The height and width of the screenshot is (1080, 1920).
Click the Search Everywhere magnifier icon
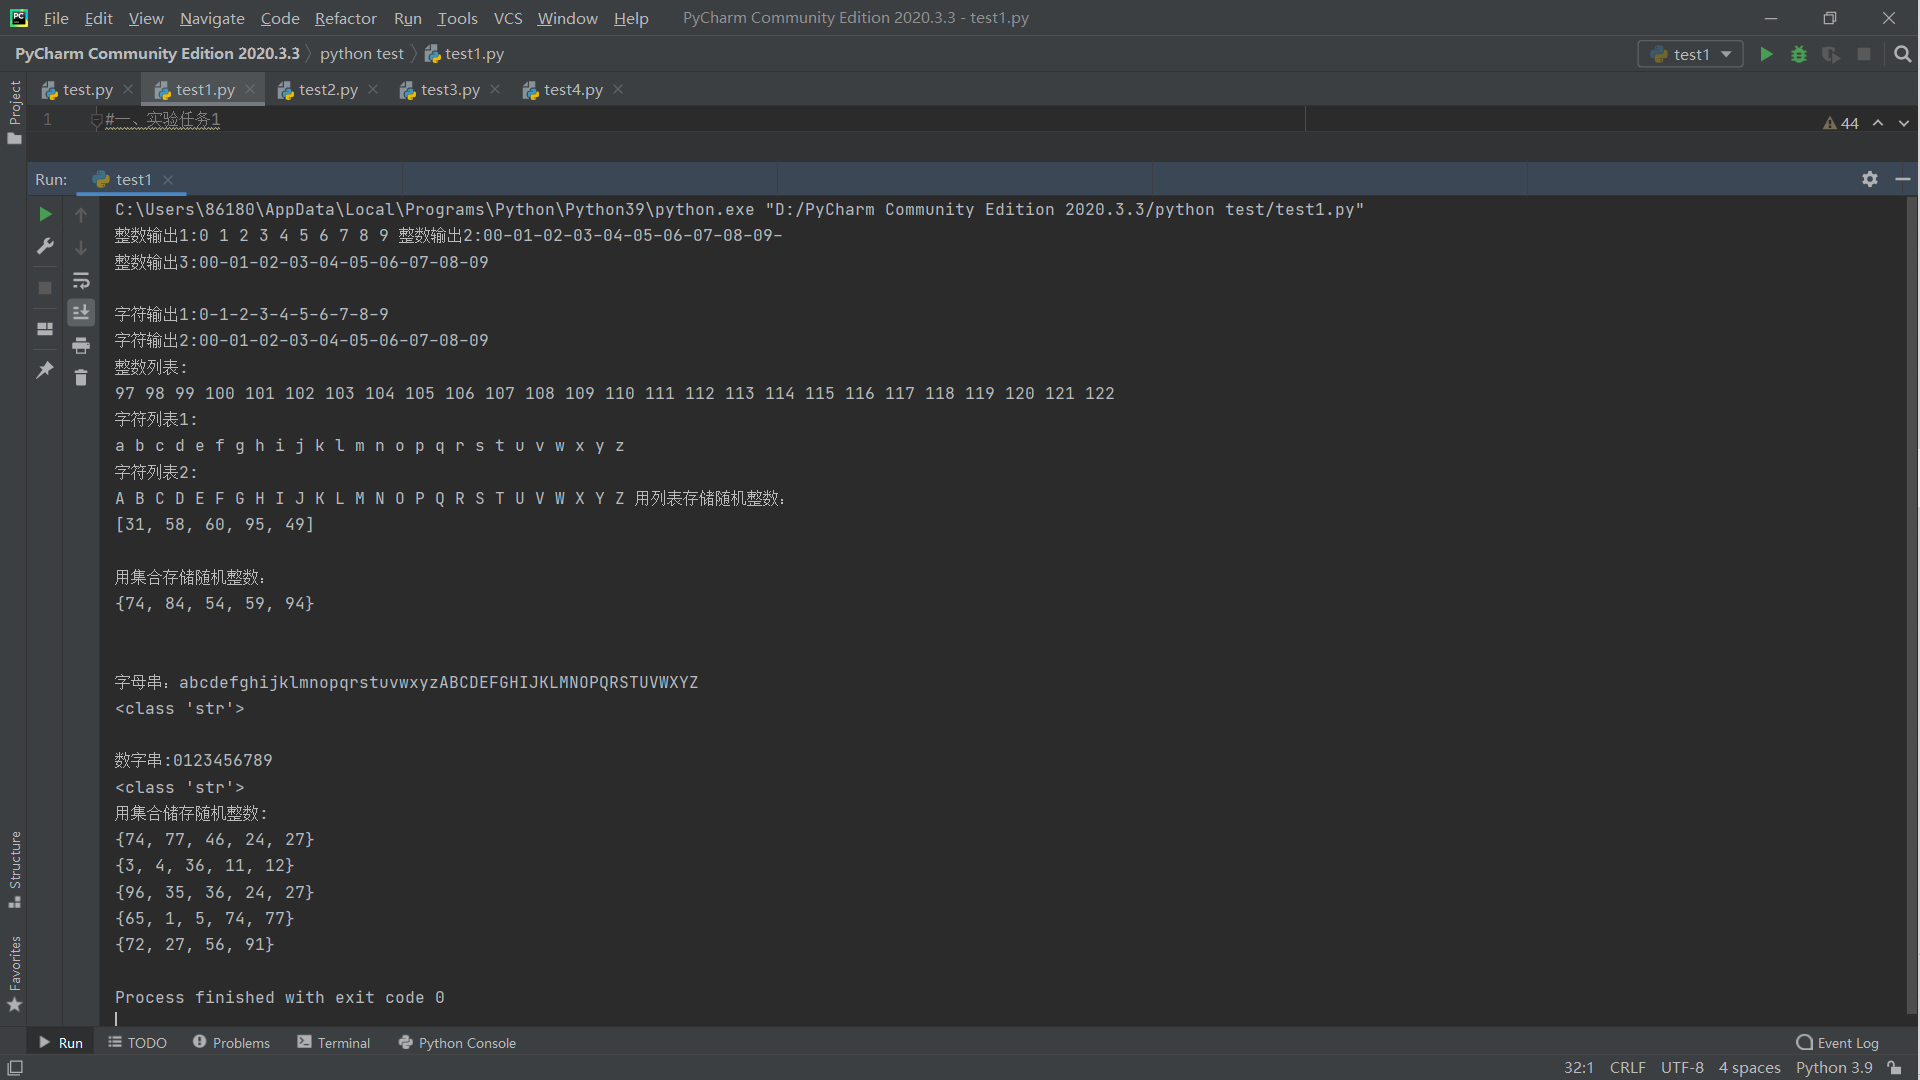tap(1902, 54)
